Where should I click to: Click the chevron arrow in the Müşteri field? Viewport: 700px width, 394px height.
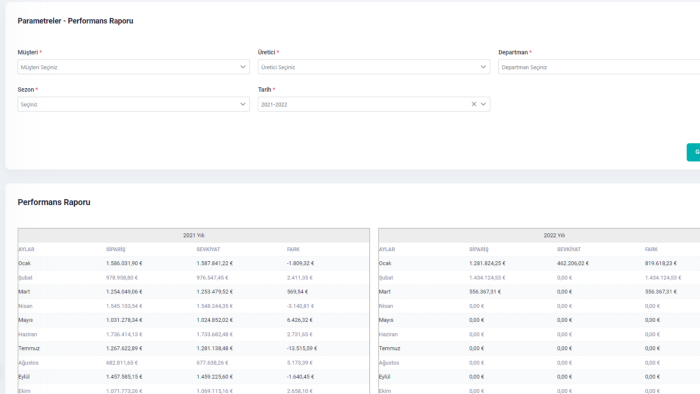click(243, 67)
